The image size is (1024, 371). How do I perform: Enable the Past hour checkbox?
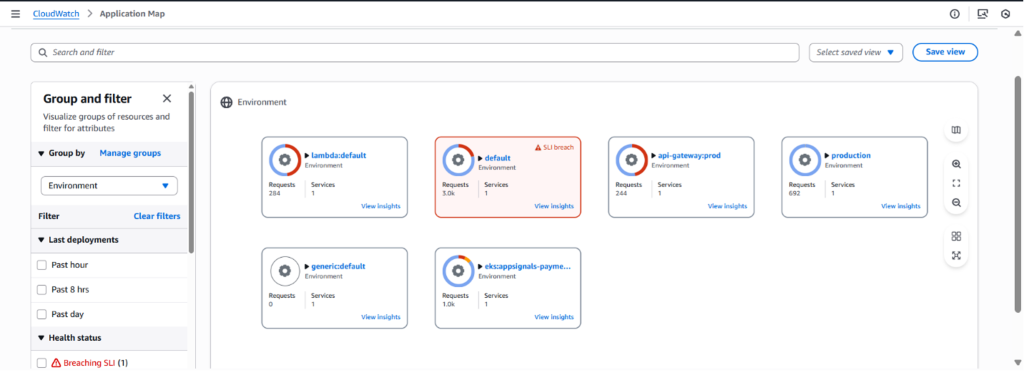pos(42,265)
